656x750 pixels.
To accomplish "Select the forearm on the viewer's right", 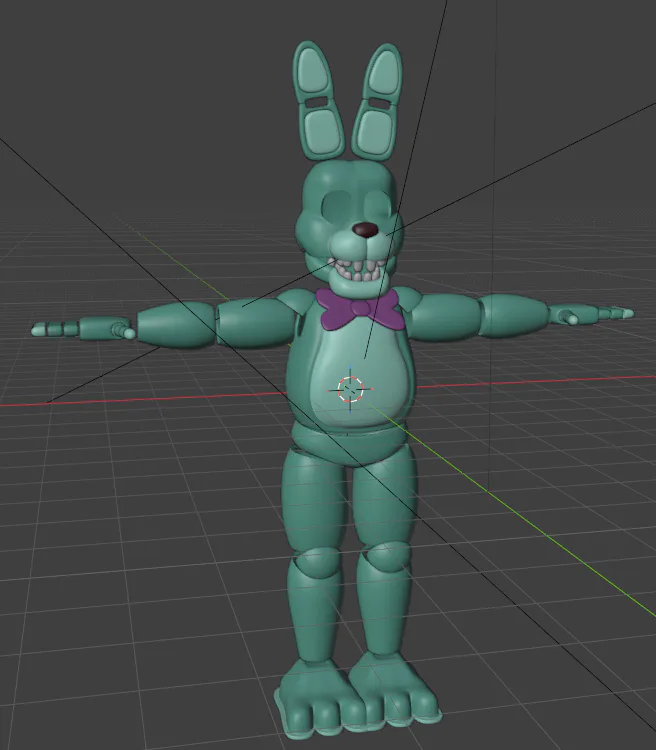I will pos(514,315).
